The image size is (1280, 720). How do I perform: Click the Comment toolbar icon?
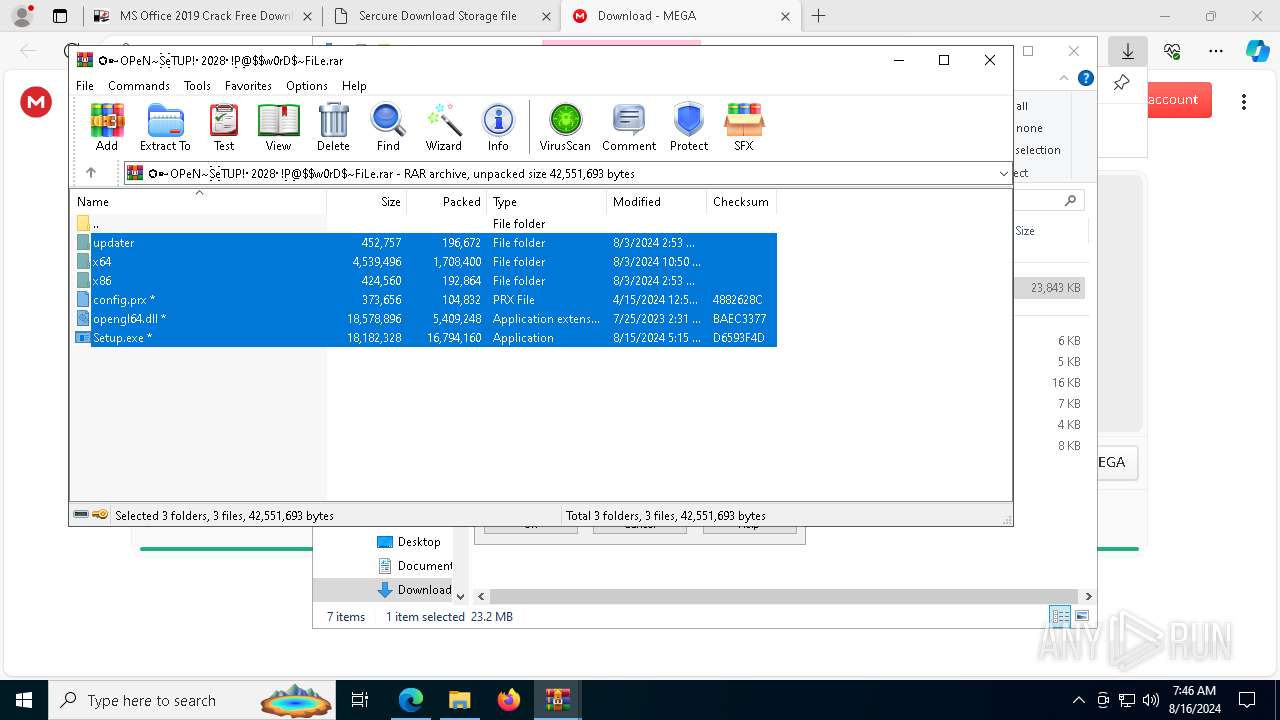click(x=629, y=127)
